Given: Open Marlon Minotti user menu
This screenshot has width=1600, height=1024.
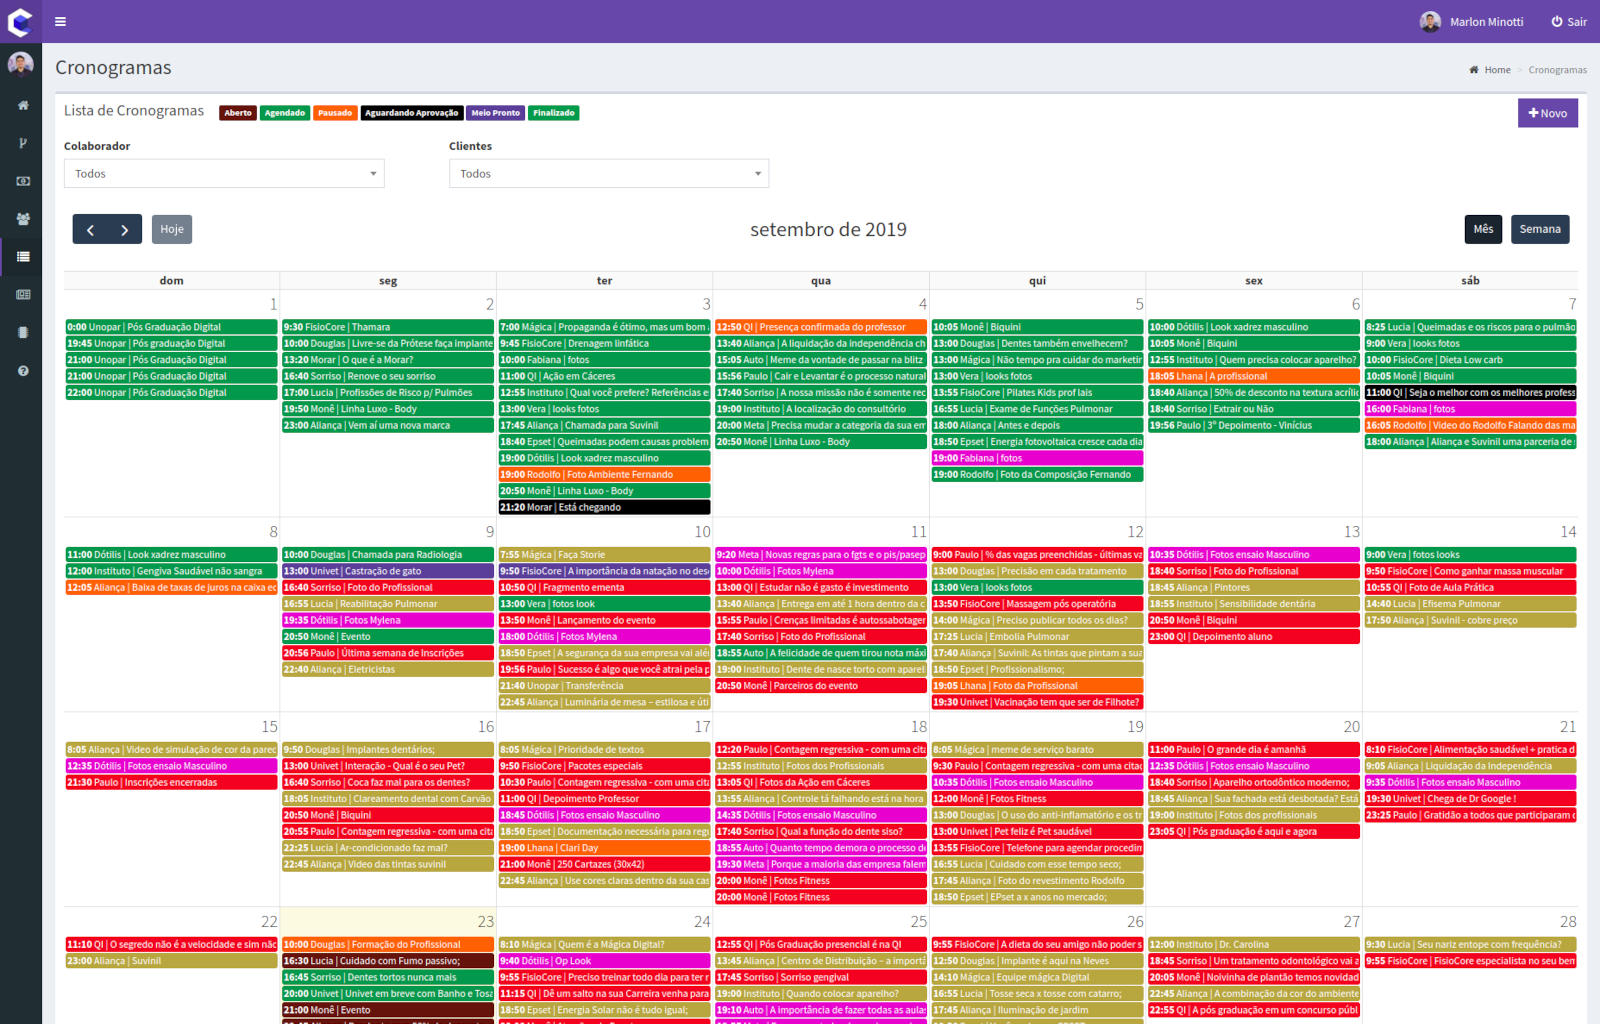Looking at the screenshot, I should [x=1472, y=22].
